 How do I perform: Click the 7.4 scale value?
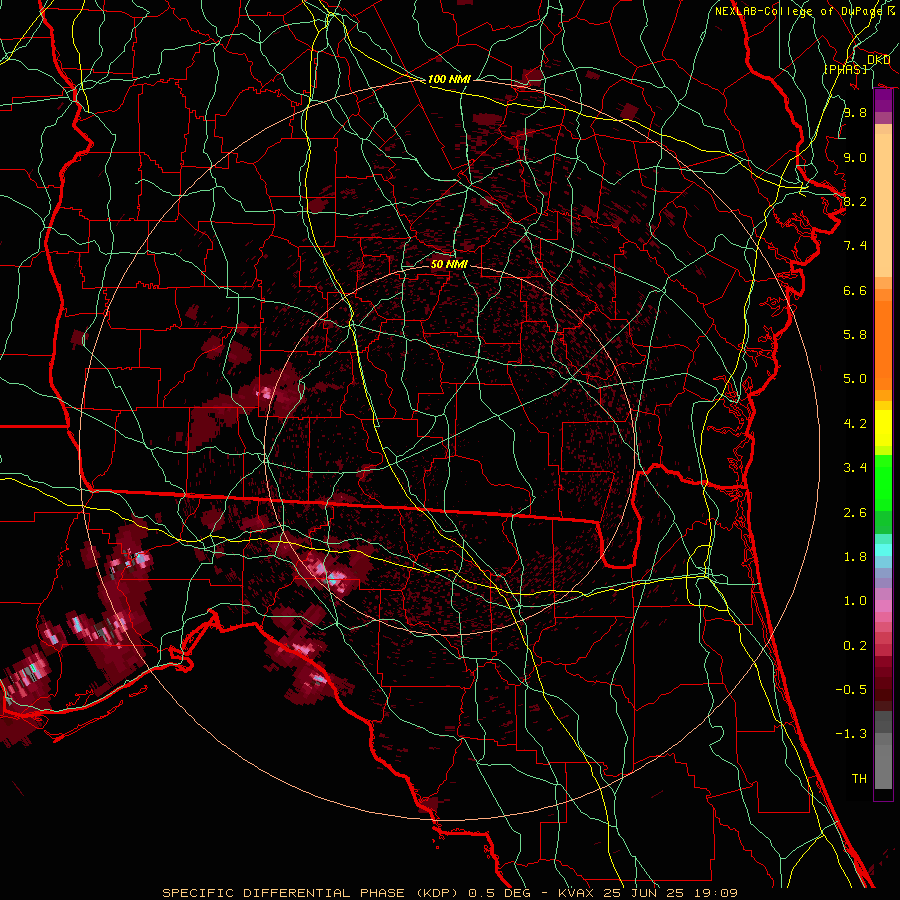[855, 246]
